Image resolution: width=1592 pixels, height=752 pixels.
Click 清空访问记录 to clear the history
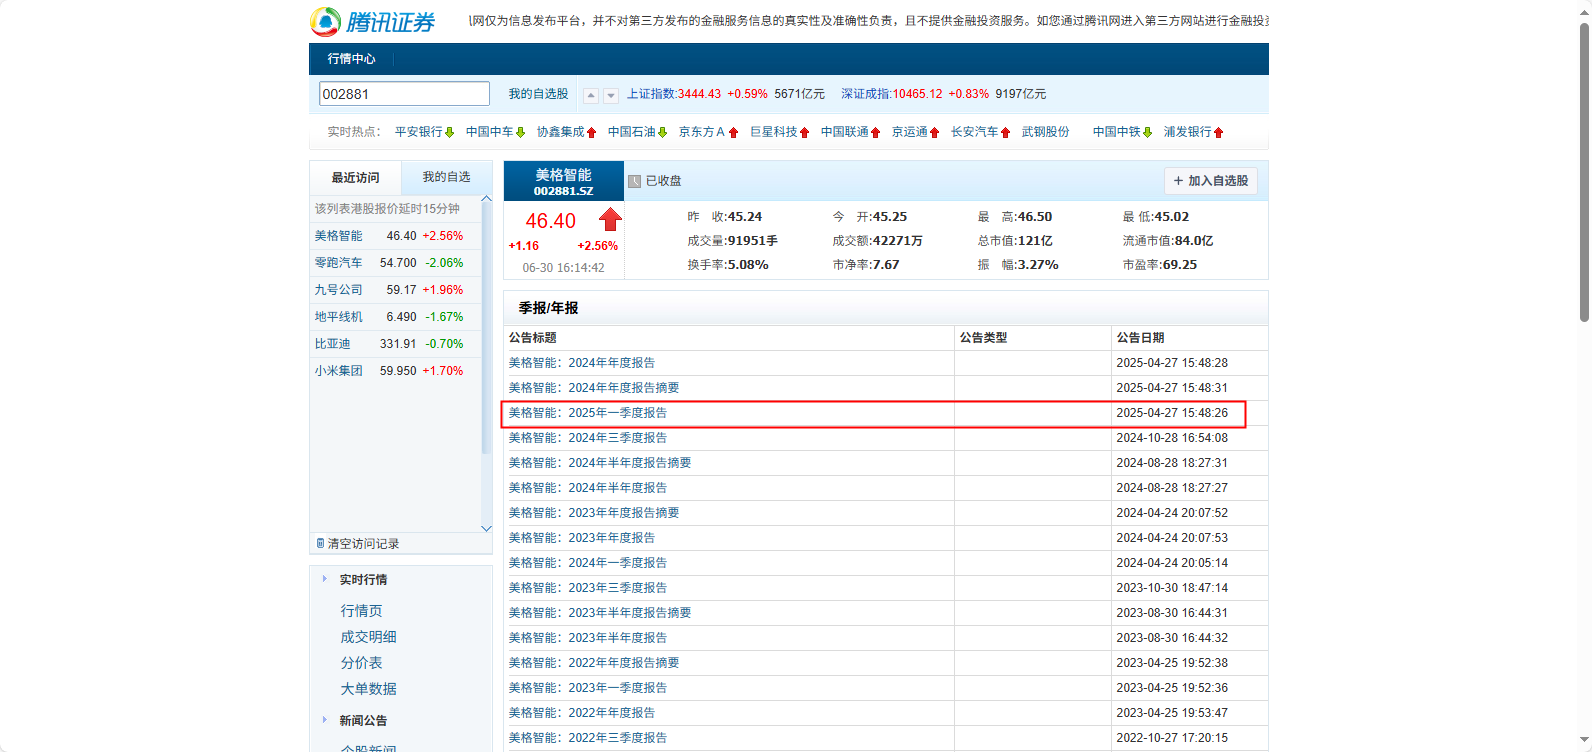pyautogui.click(x=358, y=544)
